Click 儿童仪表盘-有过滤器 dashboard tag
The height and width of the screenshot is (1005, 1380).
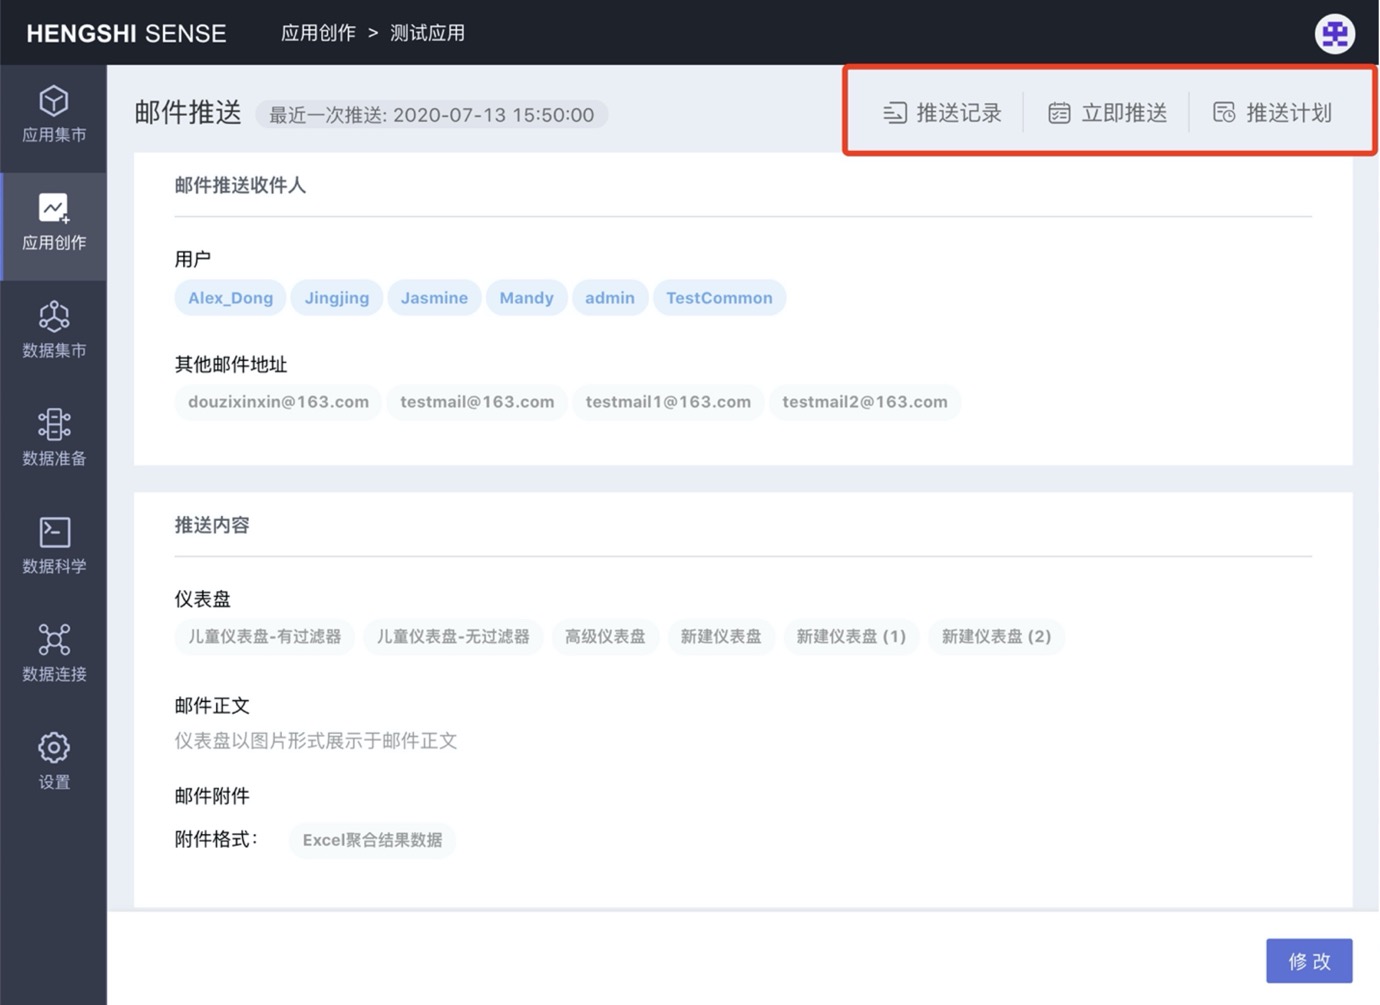pos(265,637)
